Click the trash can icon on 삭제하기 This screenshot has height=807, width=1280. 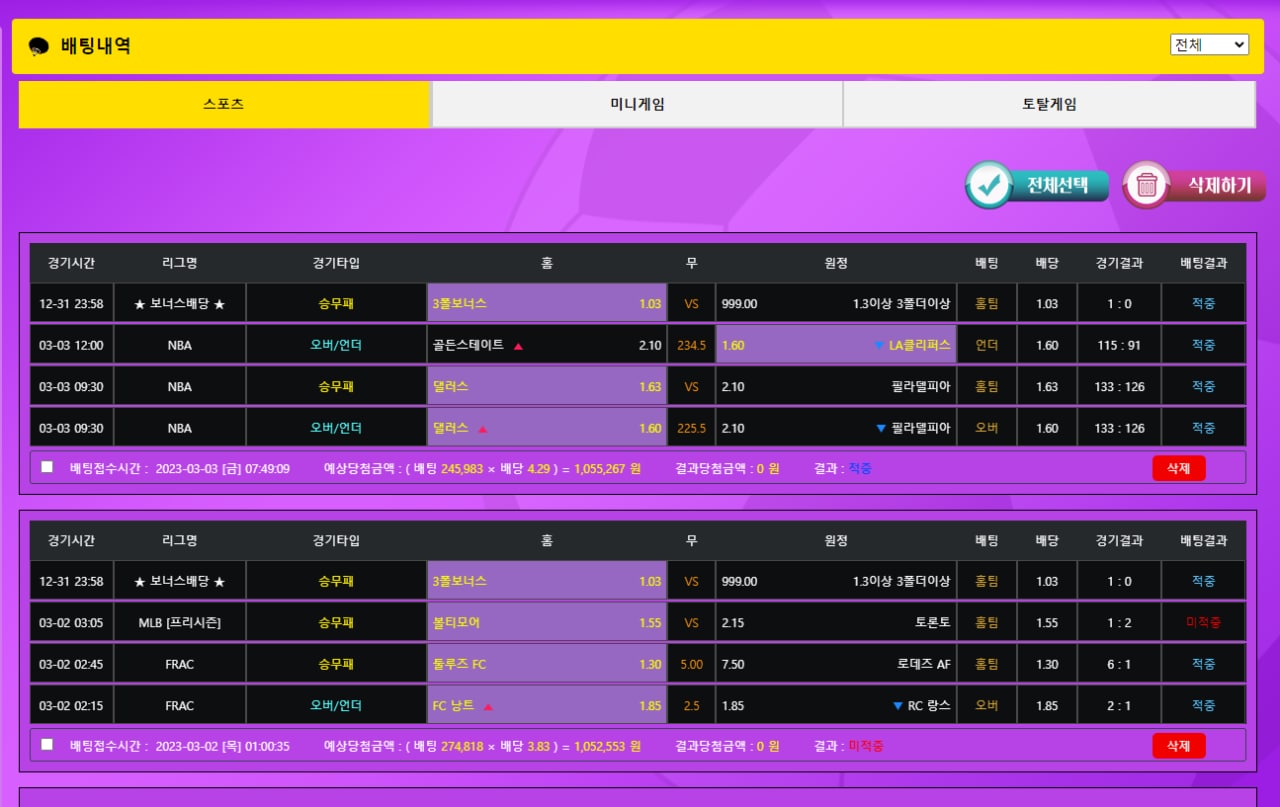1147,185
